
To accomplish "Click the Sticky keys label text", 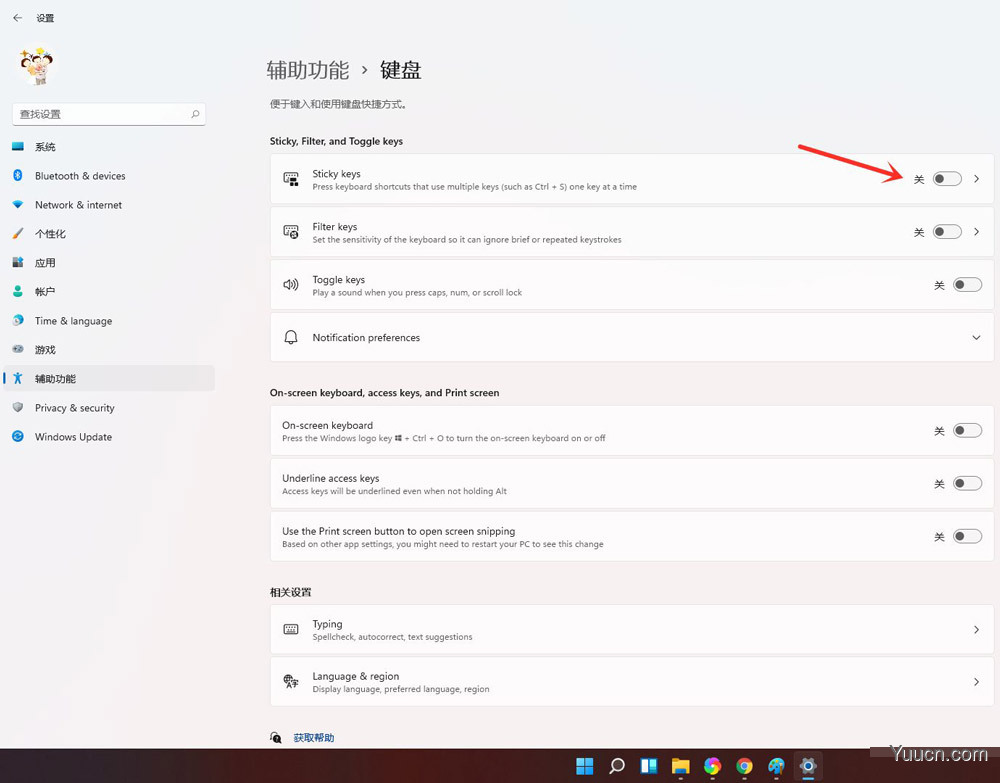I will (336, 173).
